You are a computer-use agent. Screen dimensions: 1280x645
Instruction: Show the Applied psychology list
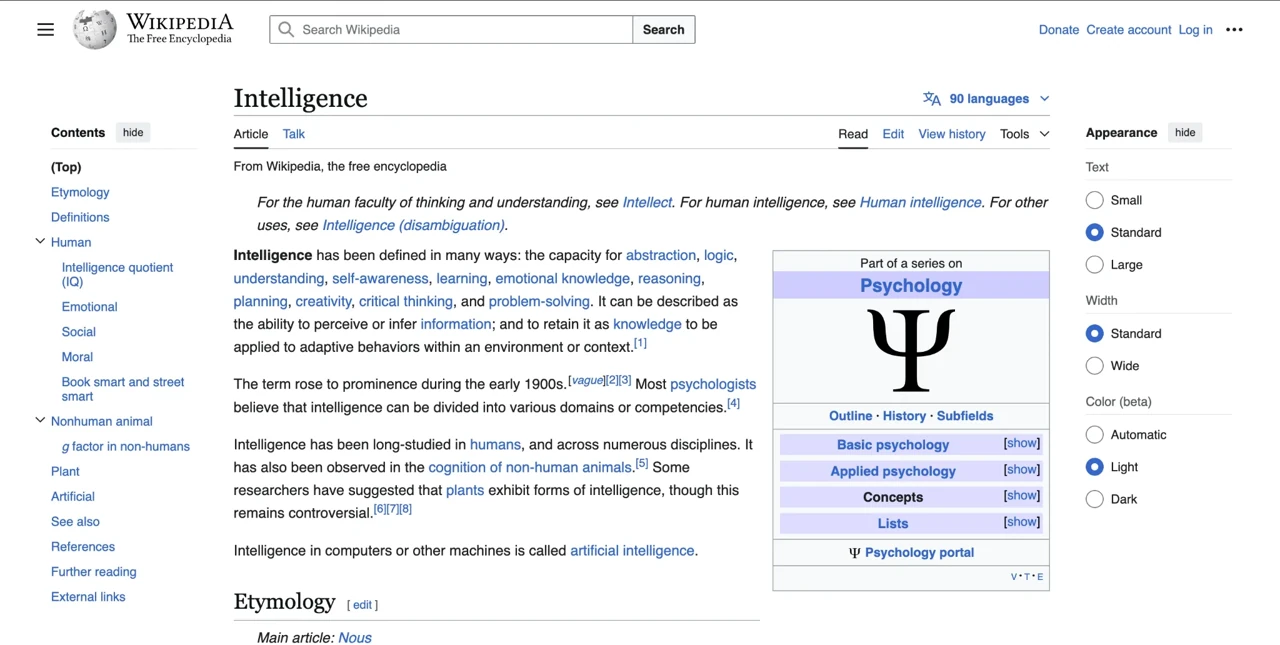[x=1021, y=469]
